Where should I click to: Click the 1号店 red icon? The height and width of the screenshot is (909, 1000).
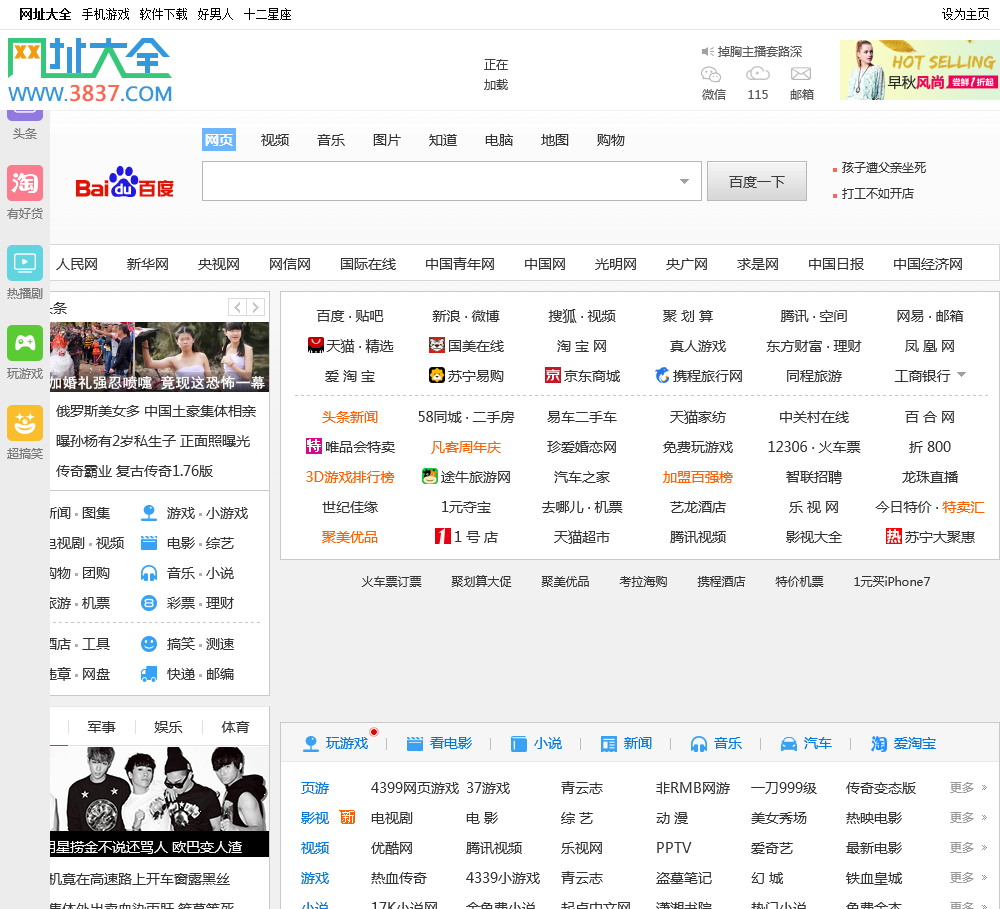(443, 536)
